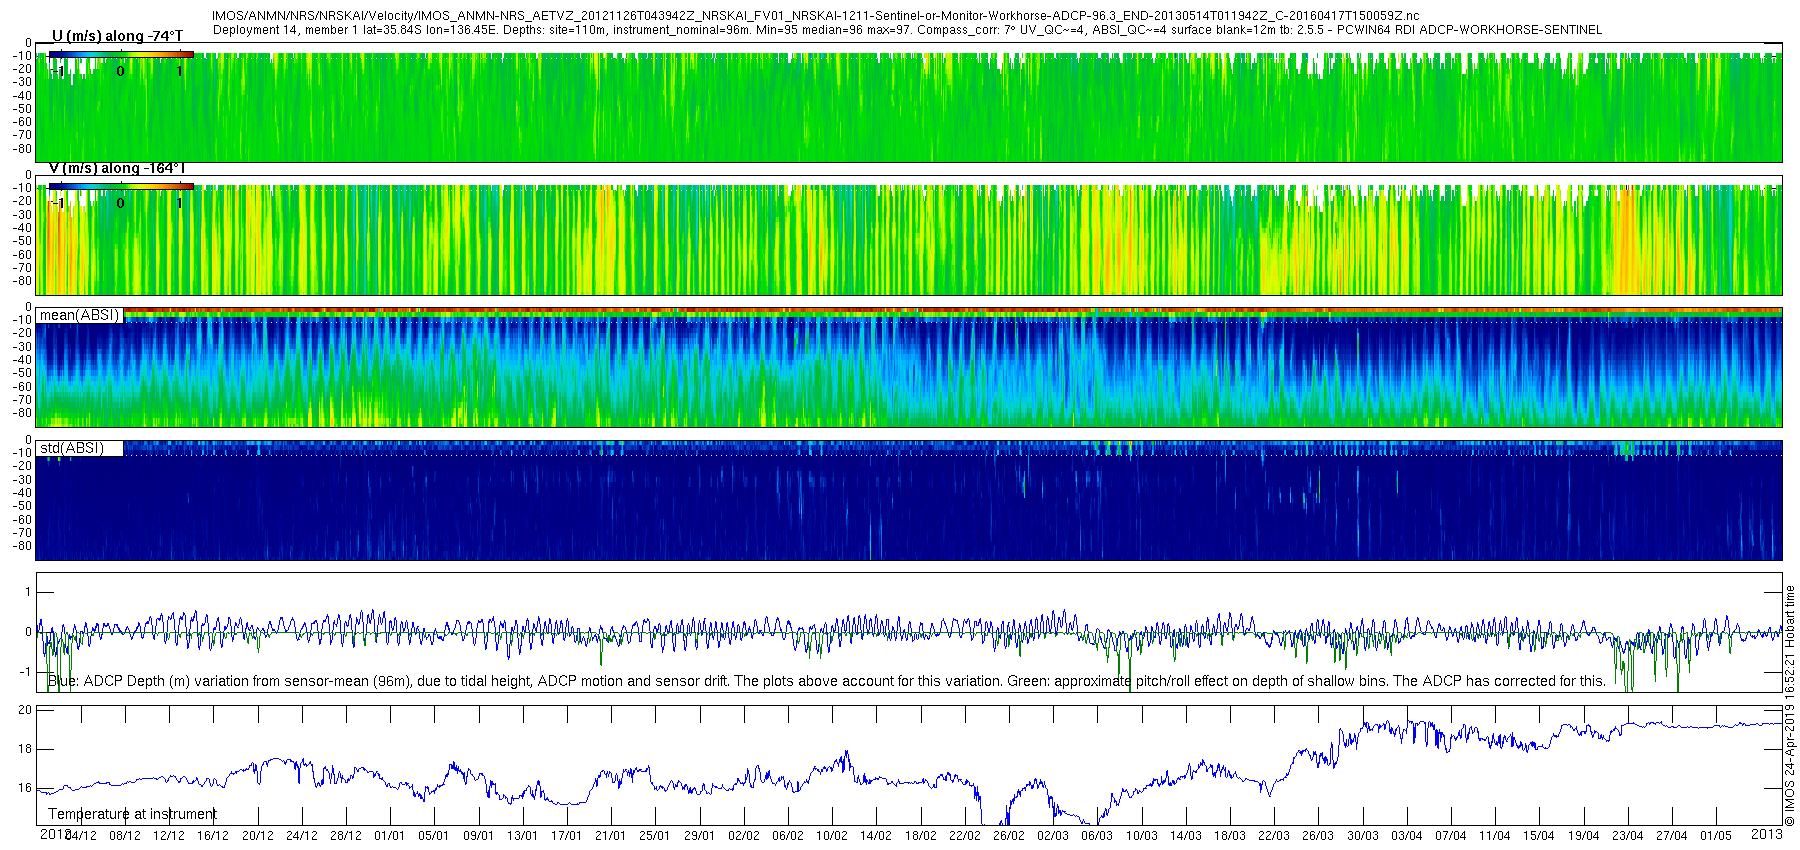Click the '08/12' date tick label
The height and width of the screenshot is (850, 1800).
(x=124, y=836)
